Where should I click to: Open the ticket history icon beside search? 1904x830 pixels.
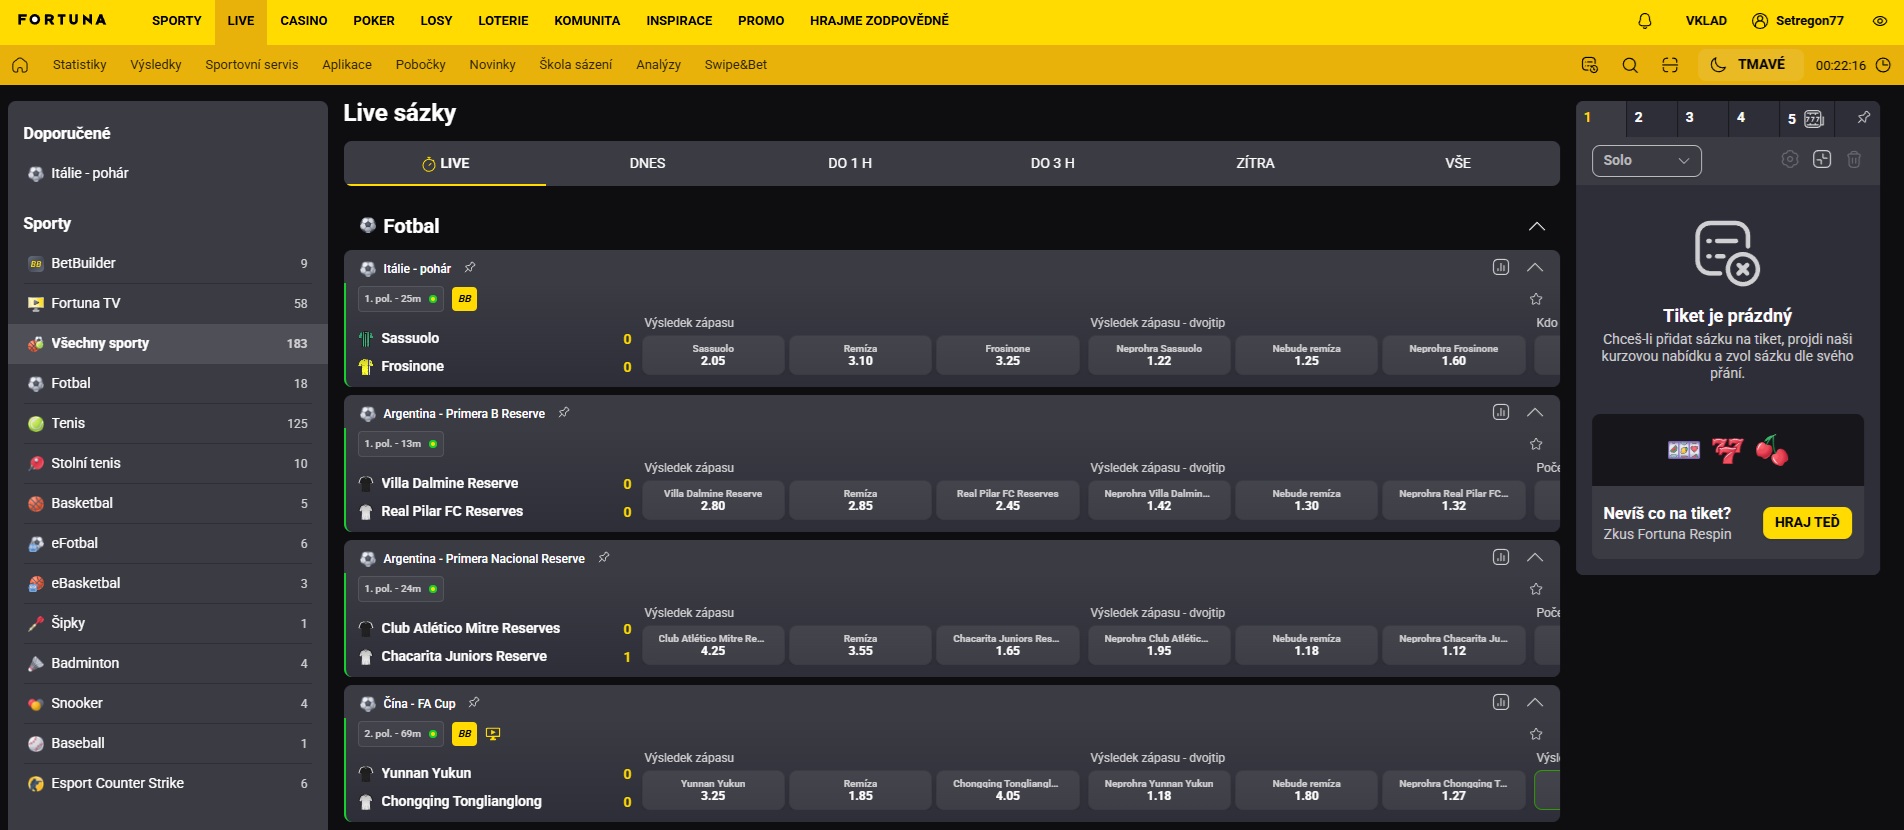tap(1590, 65)
